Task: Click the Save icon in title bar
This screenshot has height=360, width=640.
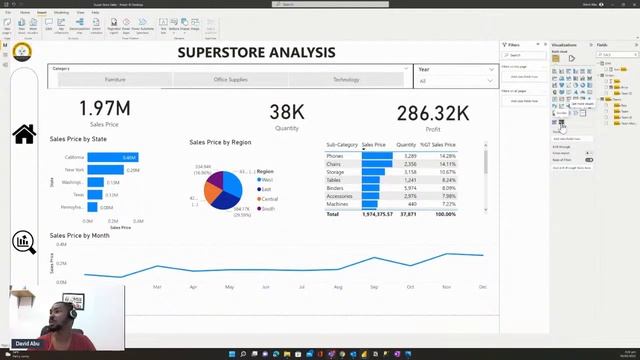Action: click(6, 4)
